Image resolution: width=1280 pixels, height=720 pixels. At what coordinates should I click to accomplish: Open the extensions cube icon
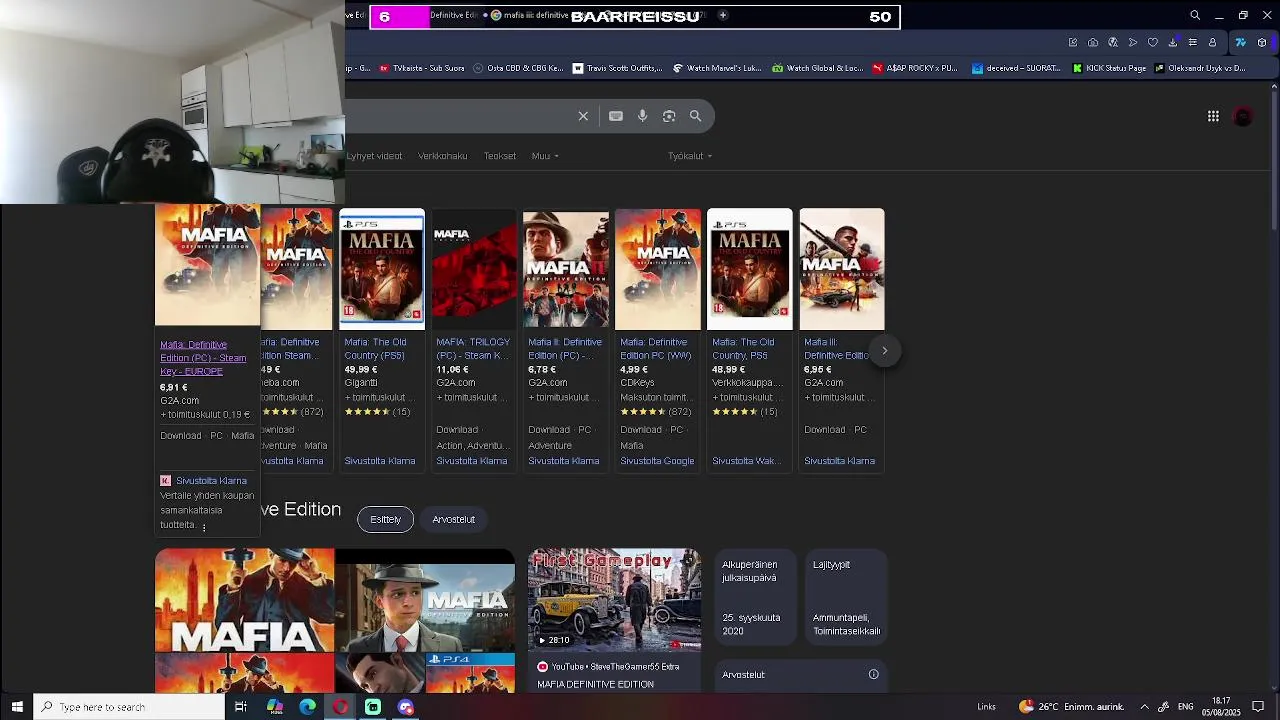click(x=1262, y=42)
